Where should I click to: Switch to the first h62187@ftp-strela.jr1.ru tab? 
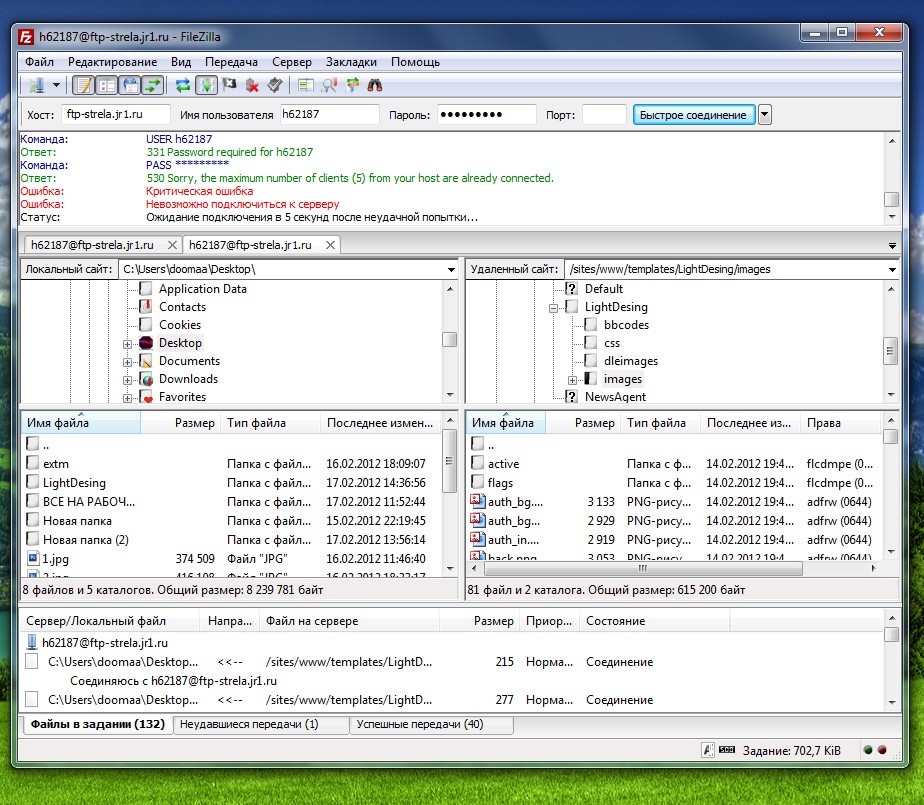click(x=92, y=245)
